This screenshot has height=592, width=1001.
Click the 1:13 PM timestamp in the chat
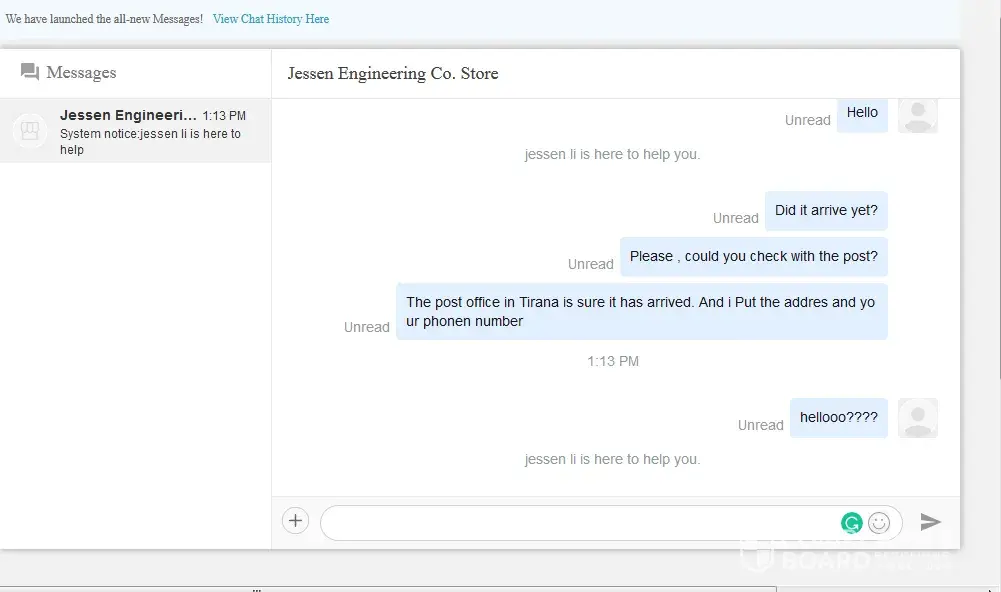tap(612, 361)
